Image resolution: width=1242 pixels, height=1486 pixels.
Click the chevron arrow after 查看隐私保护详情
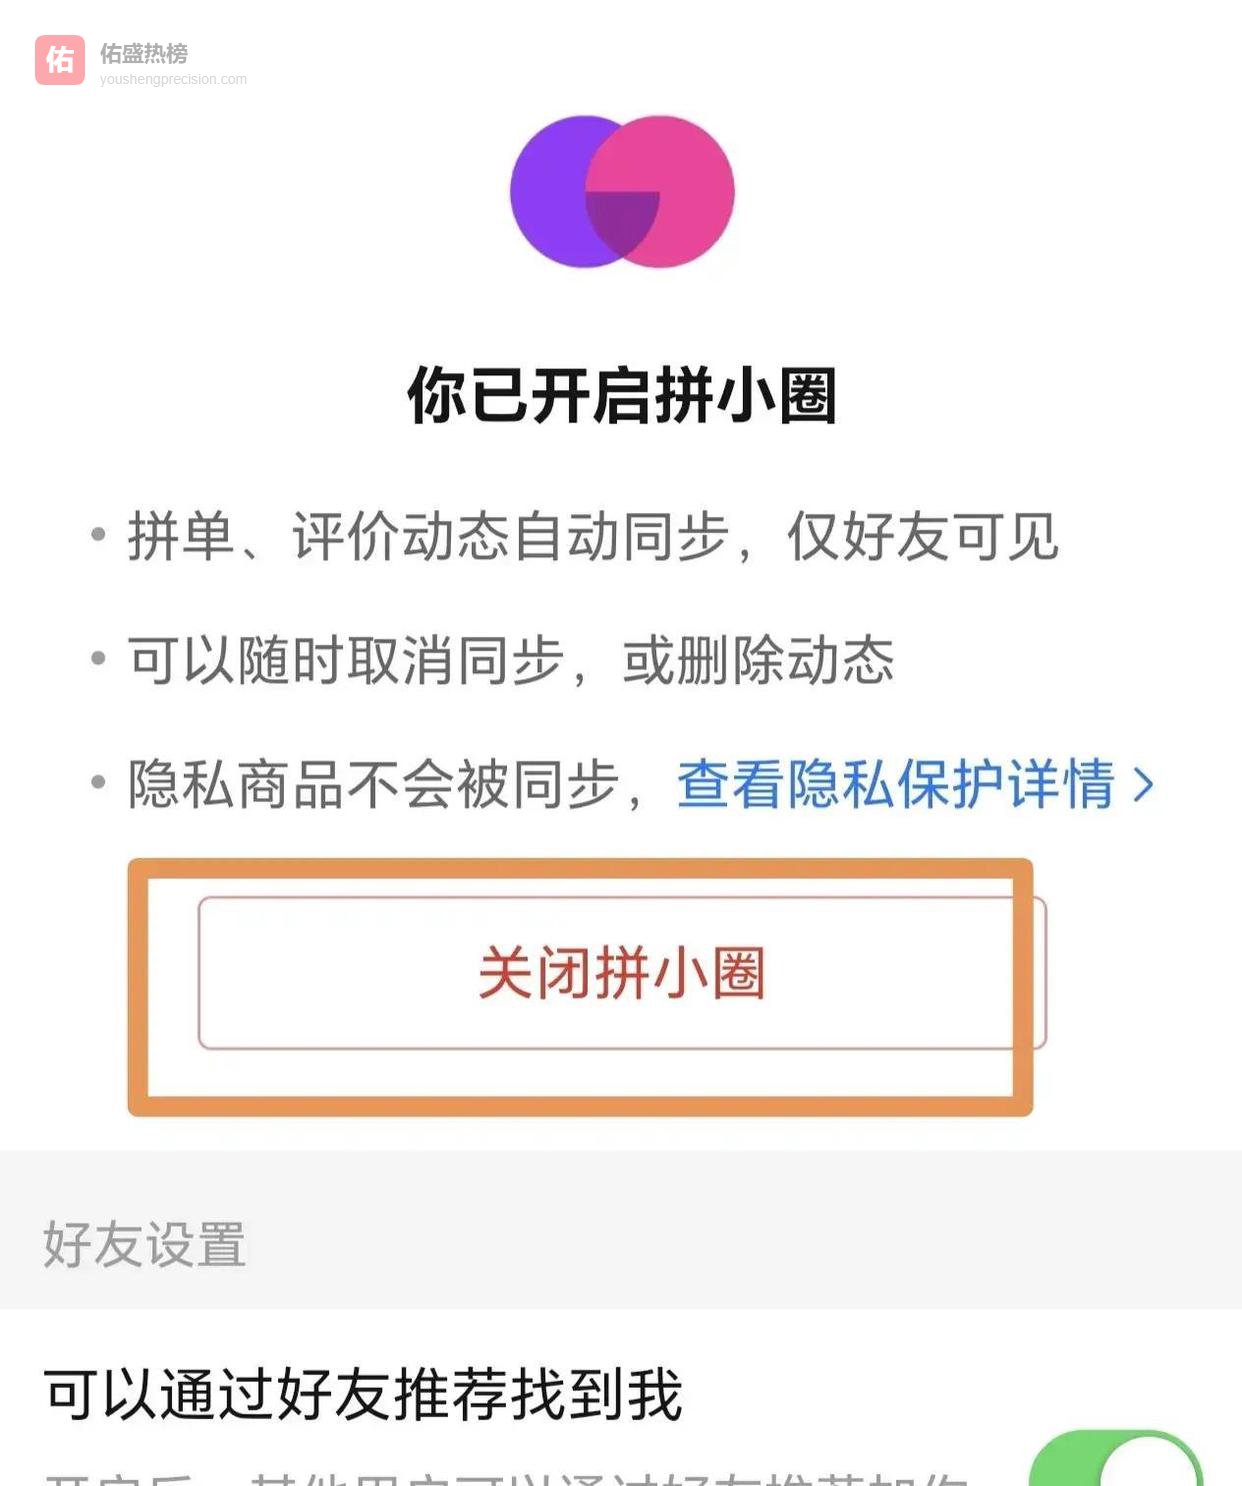1143,784
